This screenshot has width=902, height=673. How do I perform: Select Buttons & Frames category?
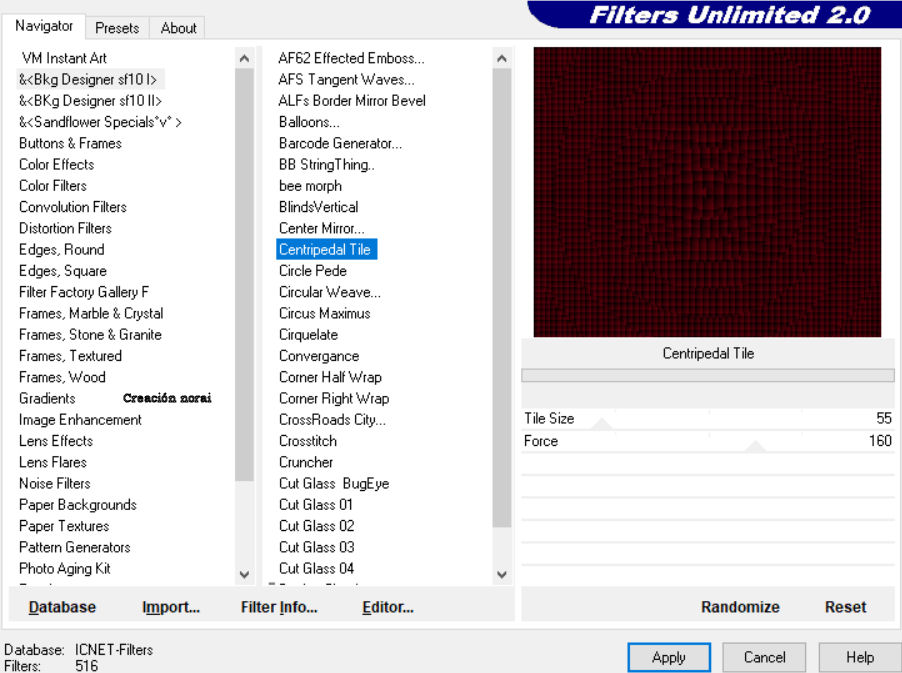tap(70, 143)
